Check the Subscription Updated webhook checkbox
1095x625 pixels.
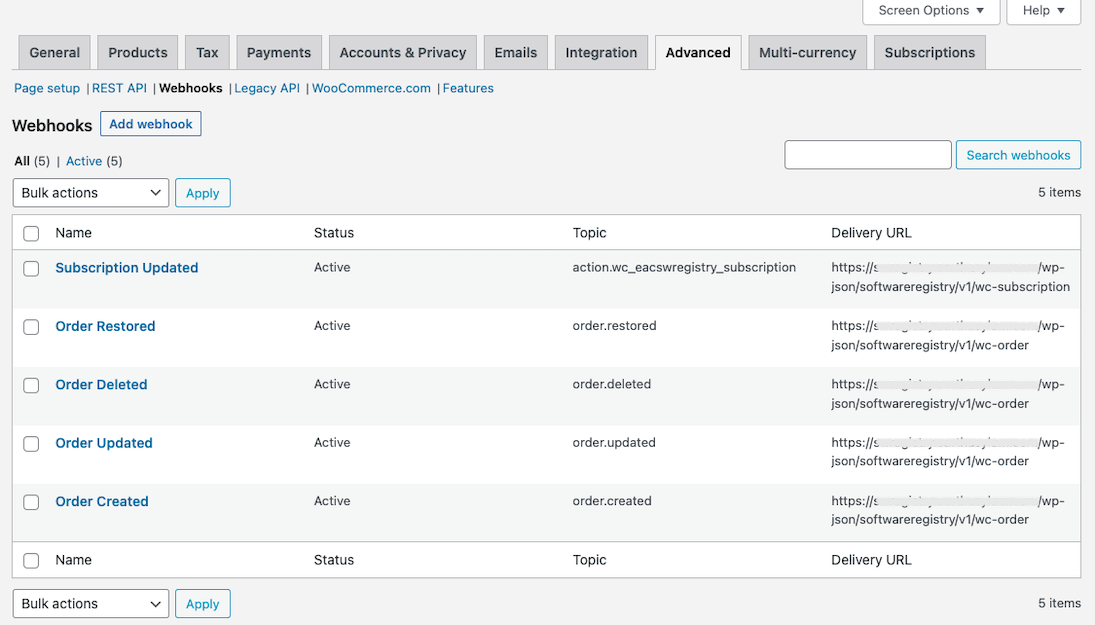pyautogui.click(x=31, y=269)
